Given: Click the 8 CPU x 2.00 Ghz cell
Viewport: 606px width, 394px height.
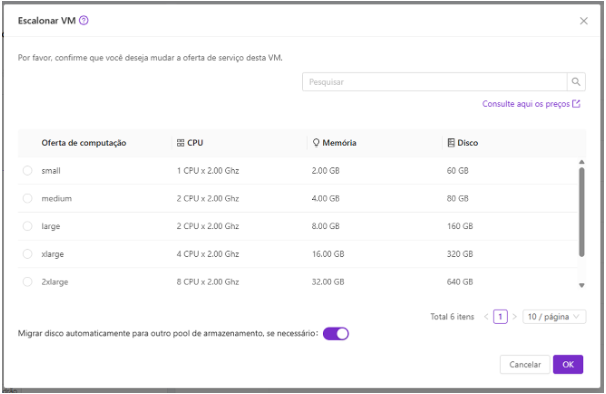Looking at the screenshot, I should 208,282.
